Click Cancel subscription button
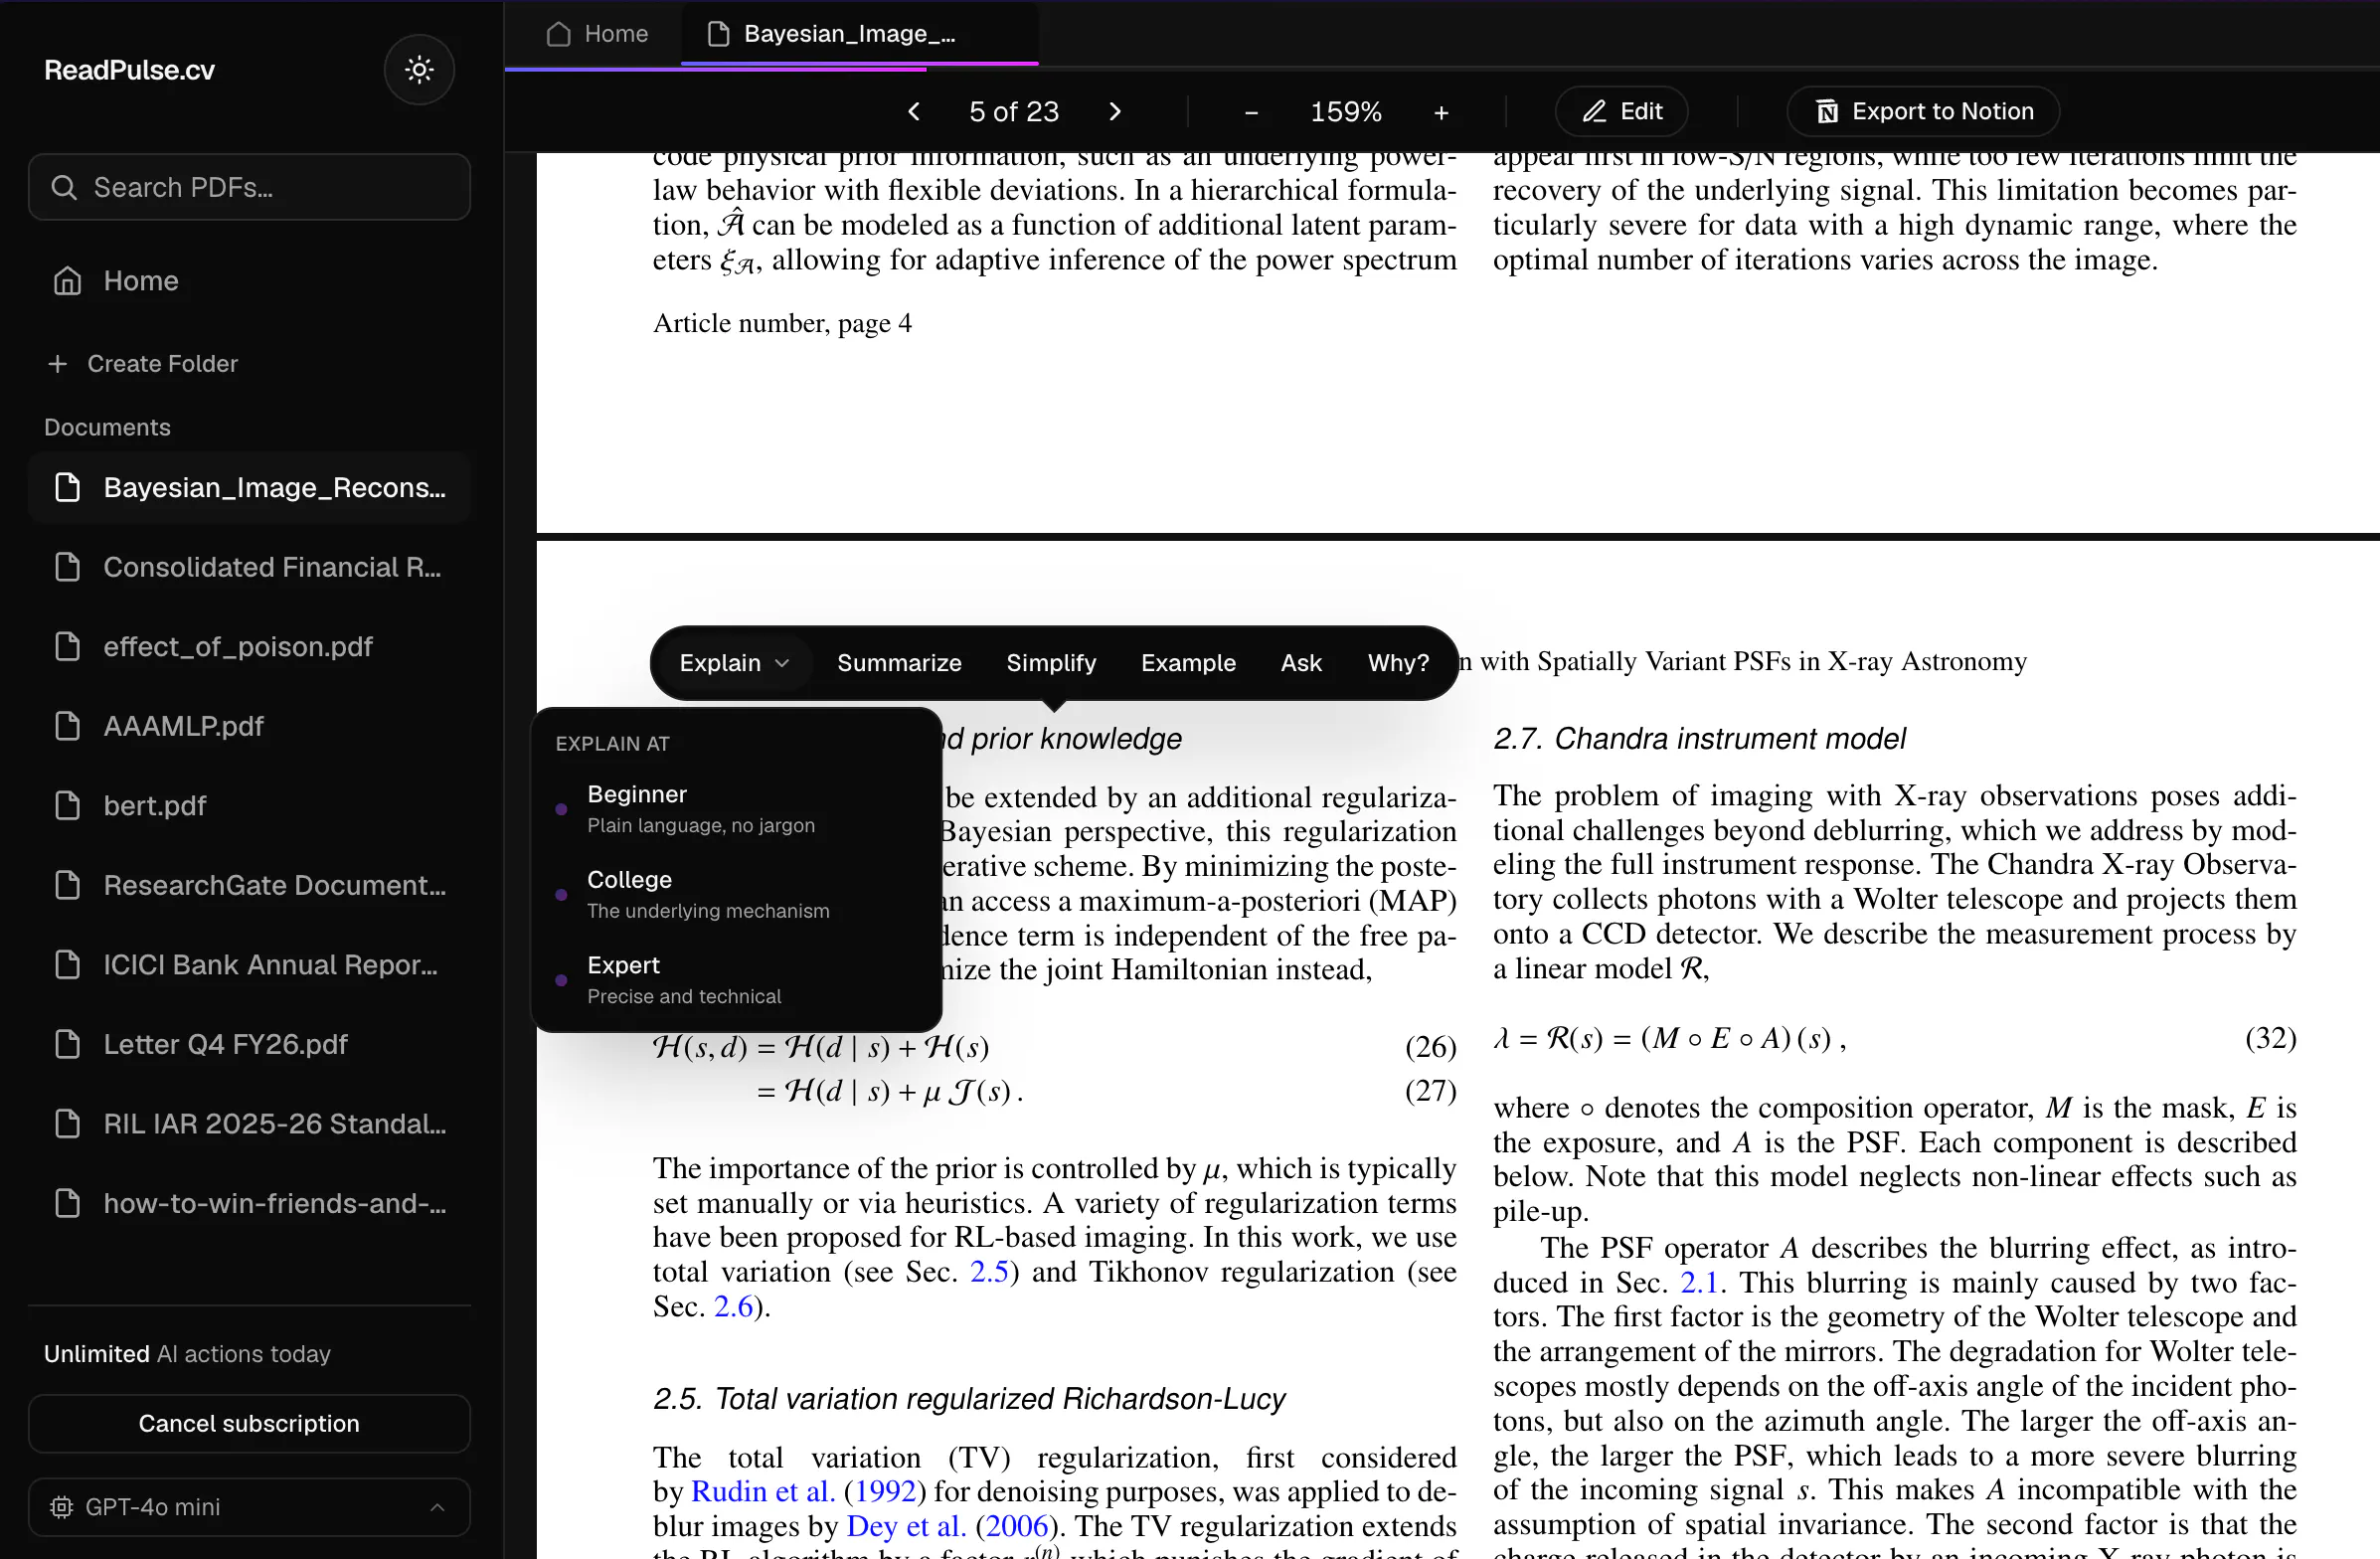2380x1559 pixels. click(x=249, y=1423)
